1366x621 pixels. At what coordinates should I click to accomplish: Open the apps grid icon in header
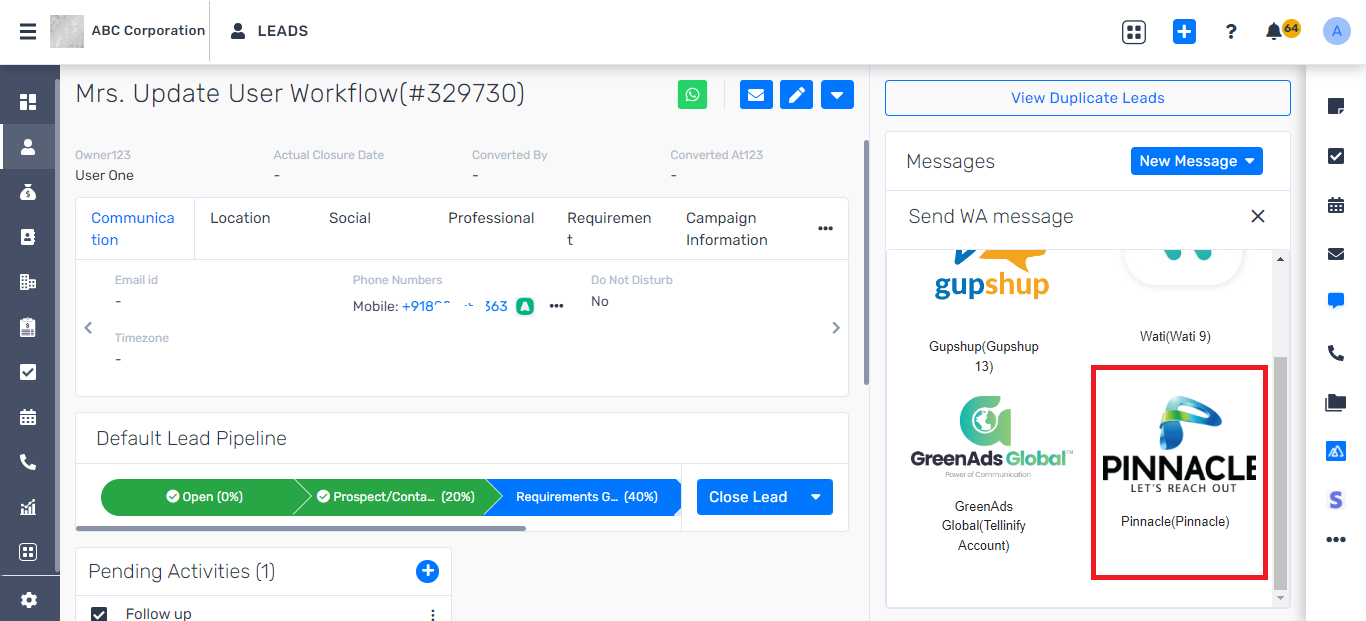[x=1133, y=32]
